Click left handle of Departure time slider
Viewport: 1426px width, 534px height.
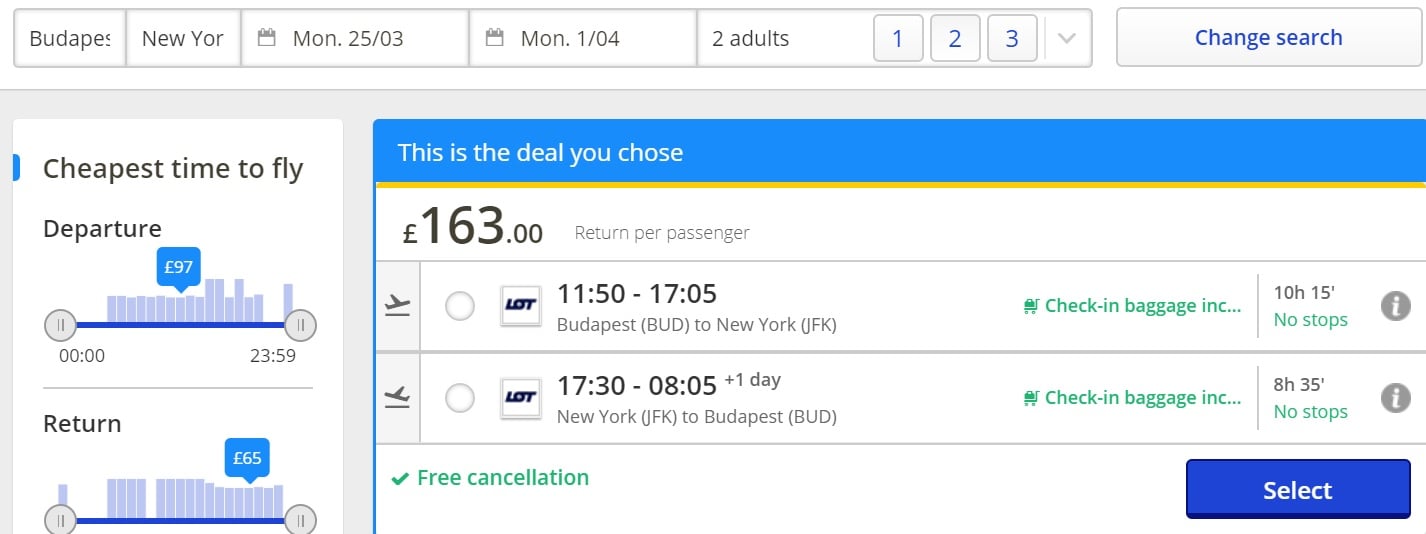click(60, 325)
